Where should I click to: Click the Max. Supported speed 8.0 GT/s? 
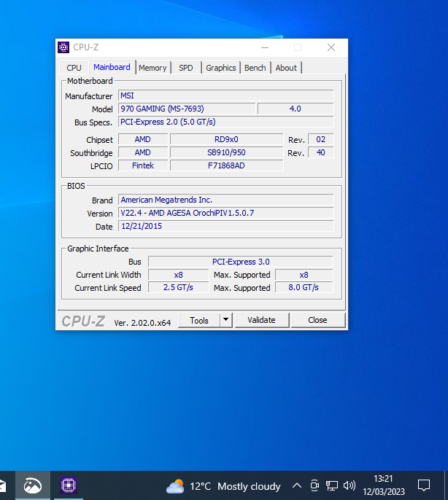pos(304,287)
